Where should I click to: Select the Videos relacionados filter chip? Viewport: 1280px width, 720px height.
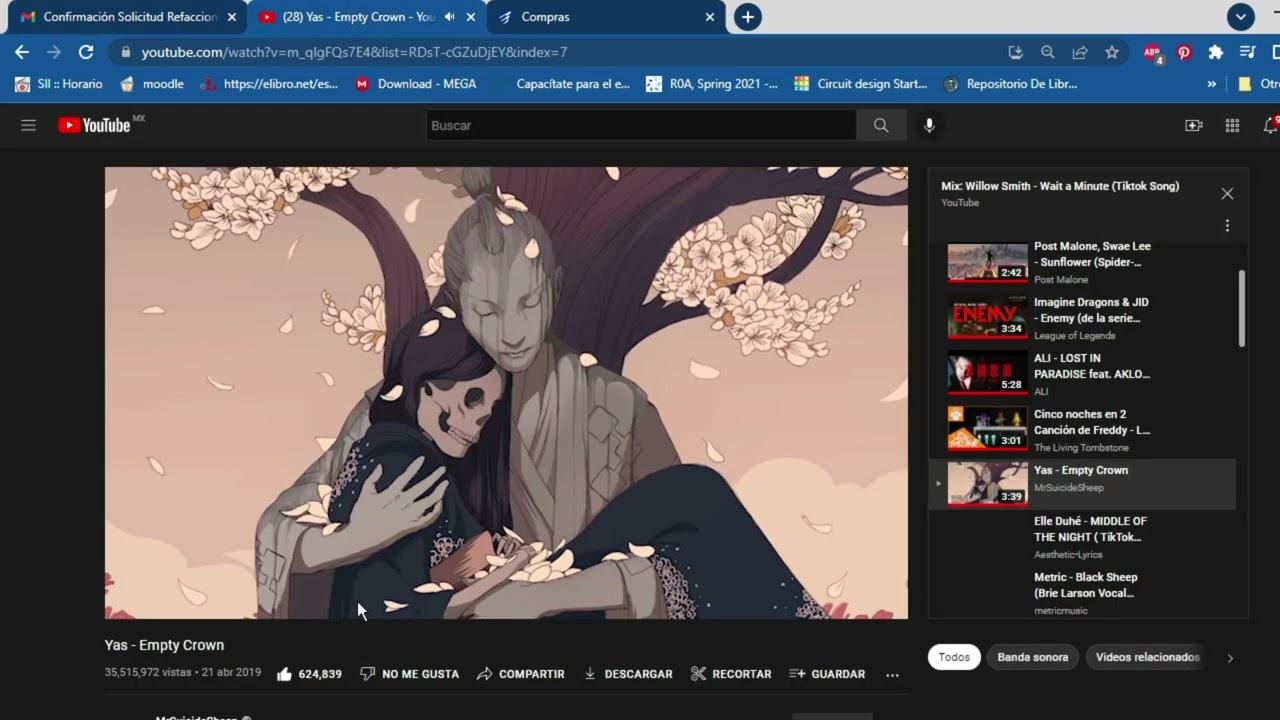point(1147,657)
